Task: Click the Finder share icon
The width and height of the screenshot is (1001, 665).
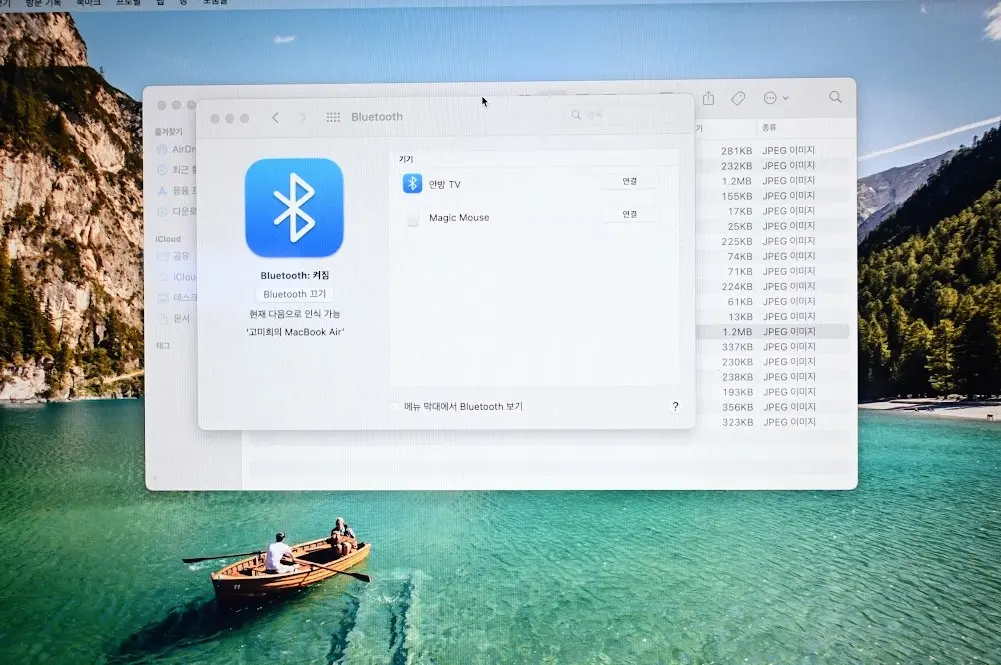Action: click(709, 98)
